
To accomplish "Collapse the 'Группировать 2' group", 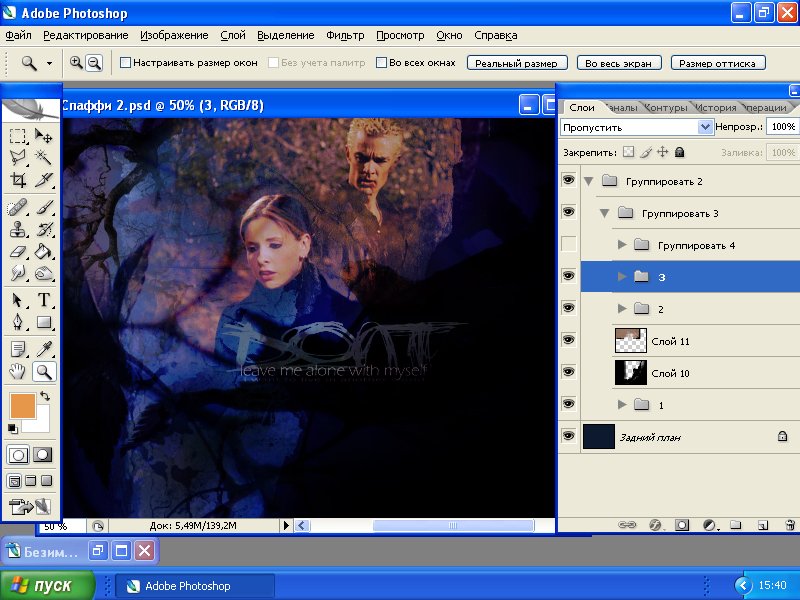I will [589, 181].
